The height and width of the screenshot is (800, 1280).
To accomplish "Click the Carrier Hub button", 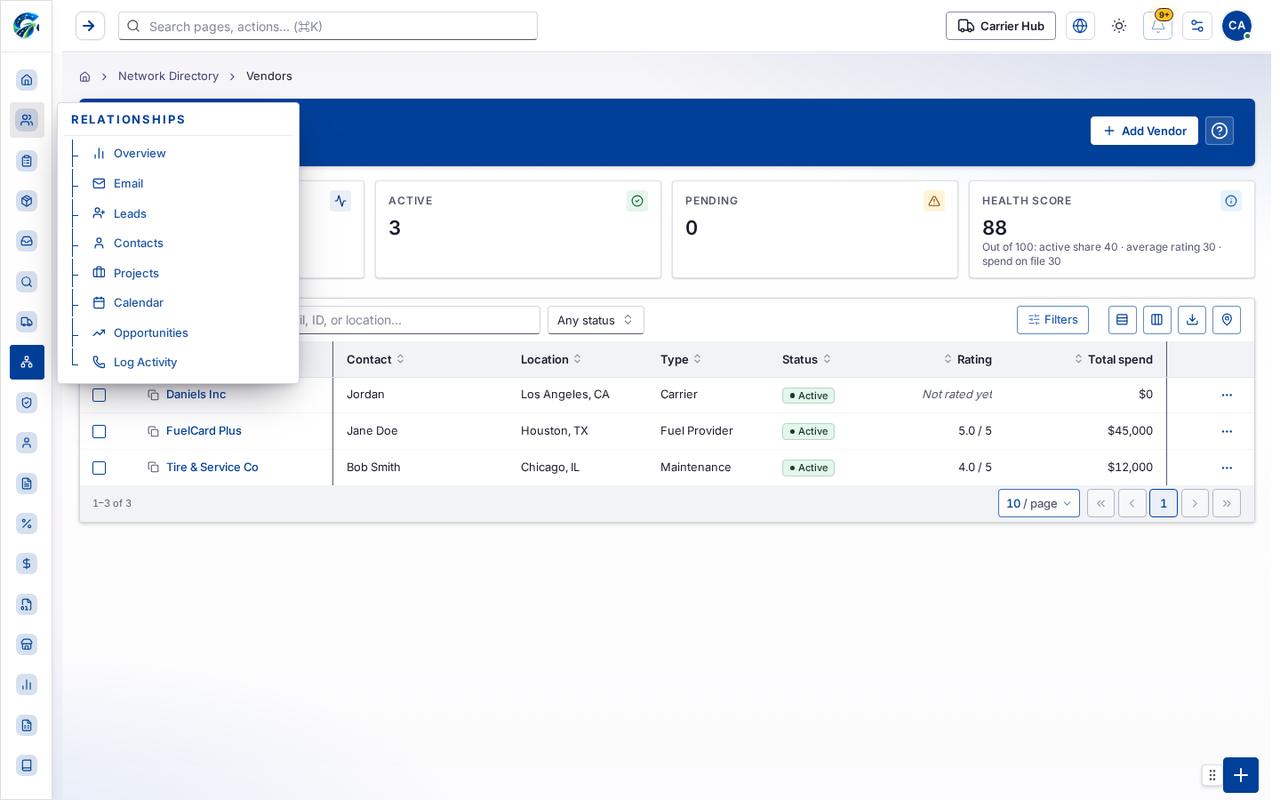I will coord(1001,26).
